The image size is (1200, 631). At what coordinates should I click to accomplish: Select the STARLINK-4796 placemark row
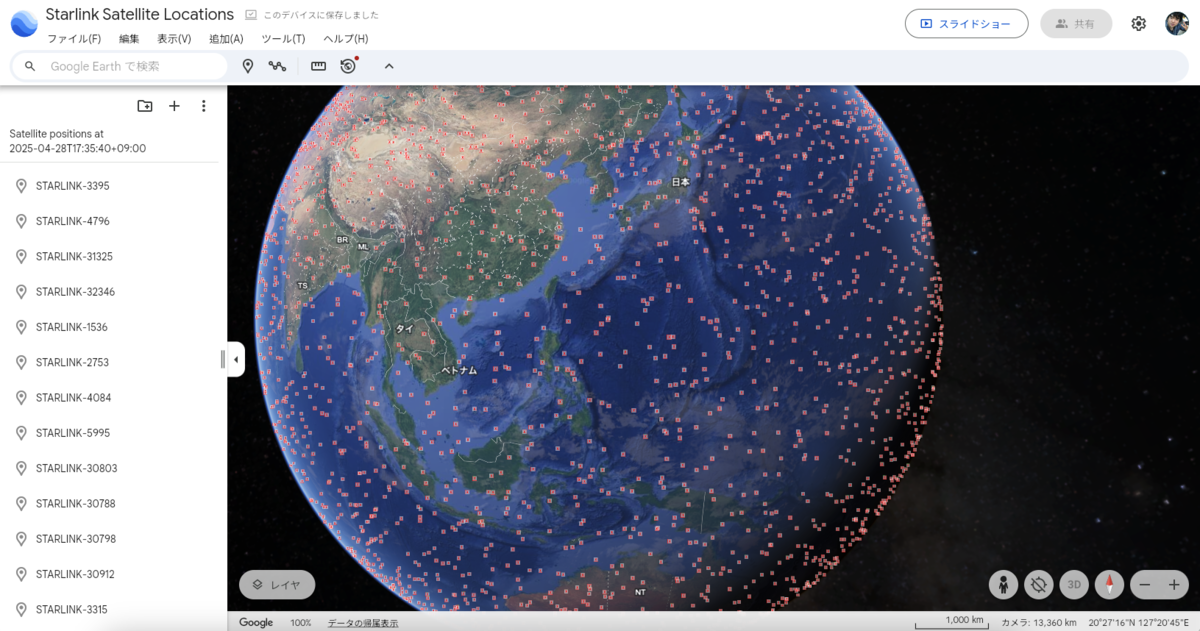tap(113, 221)
